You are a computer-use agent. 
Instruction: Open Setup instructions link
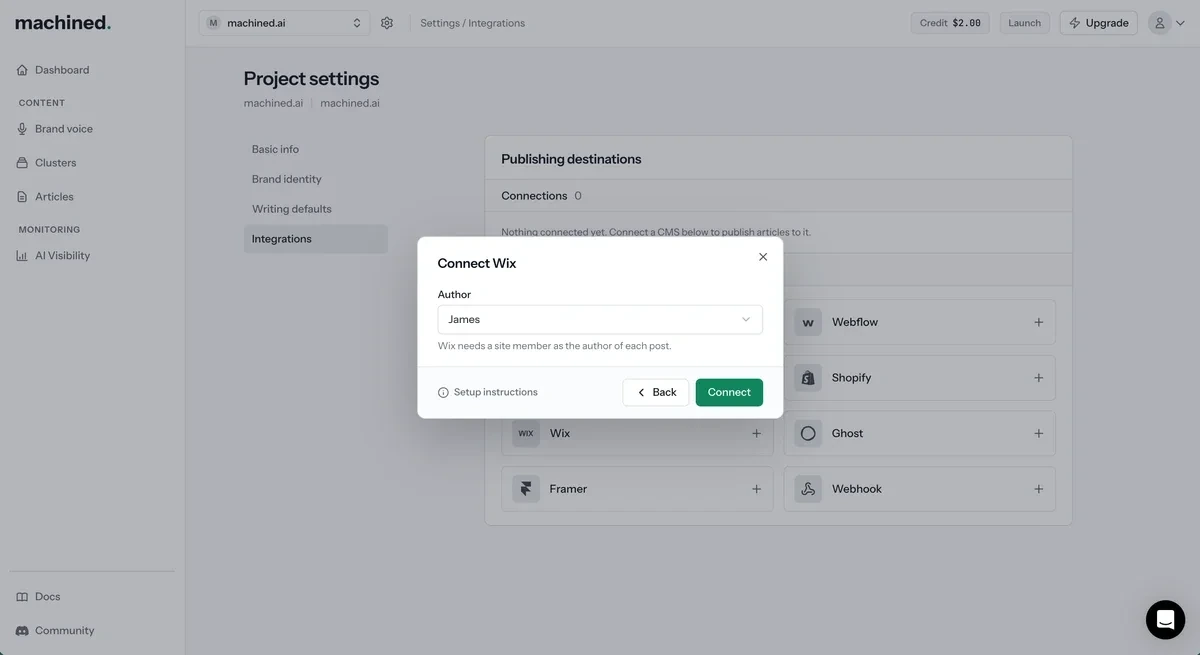[495, 392]
